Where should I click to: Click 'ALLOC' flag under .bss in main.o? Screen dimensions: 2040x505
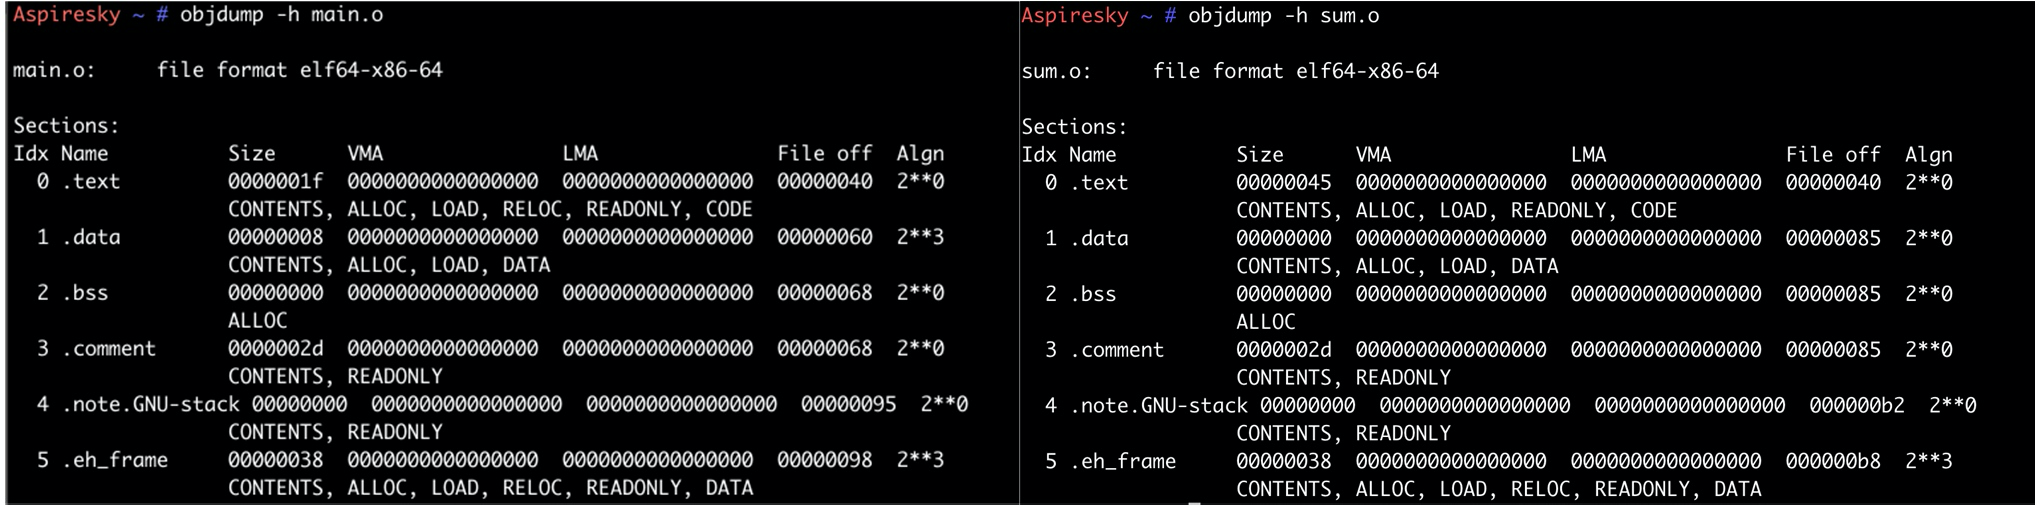click(x=258, y=321)
